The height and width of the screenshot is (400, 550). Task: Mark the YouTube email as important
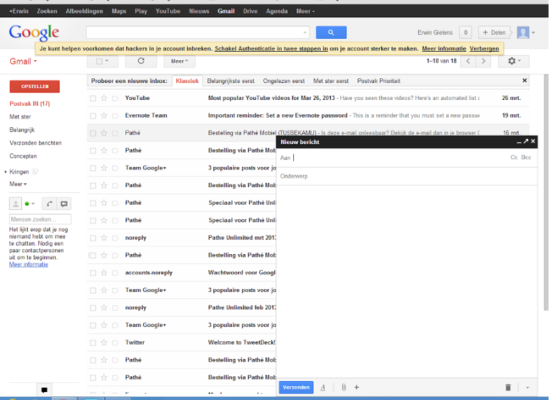pos(115,98)
